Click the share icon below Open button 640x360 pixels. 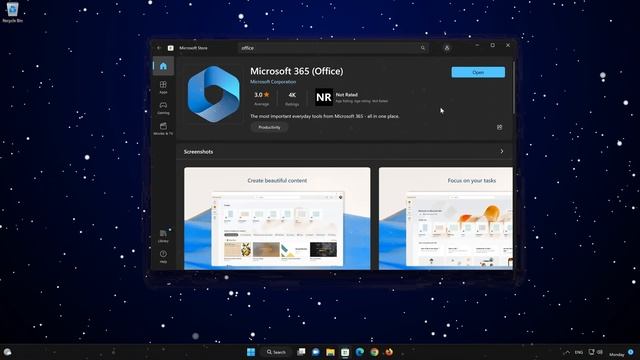(x=500, y=127)
